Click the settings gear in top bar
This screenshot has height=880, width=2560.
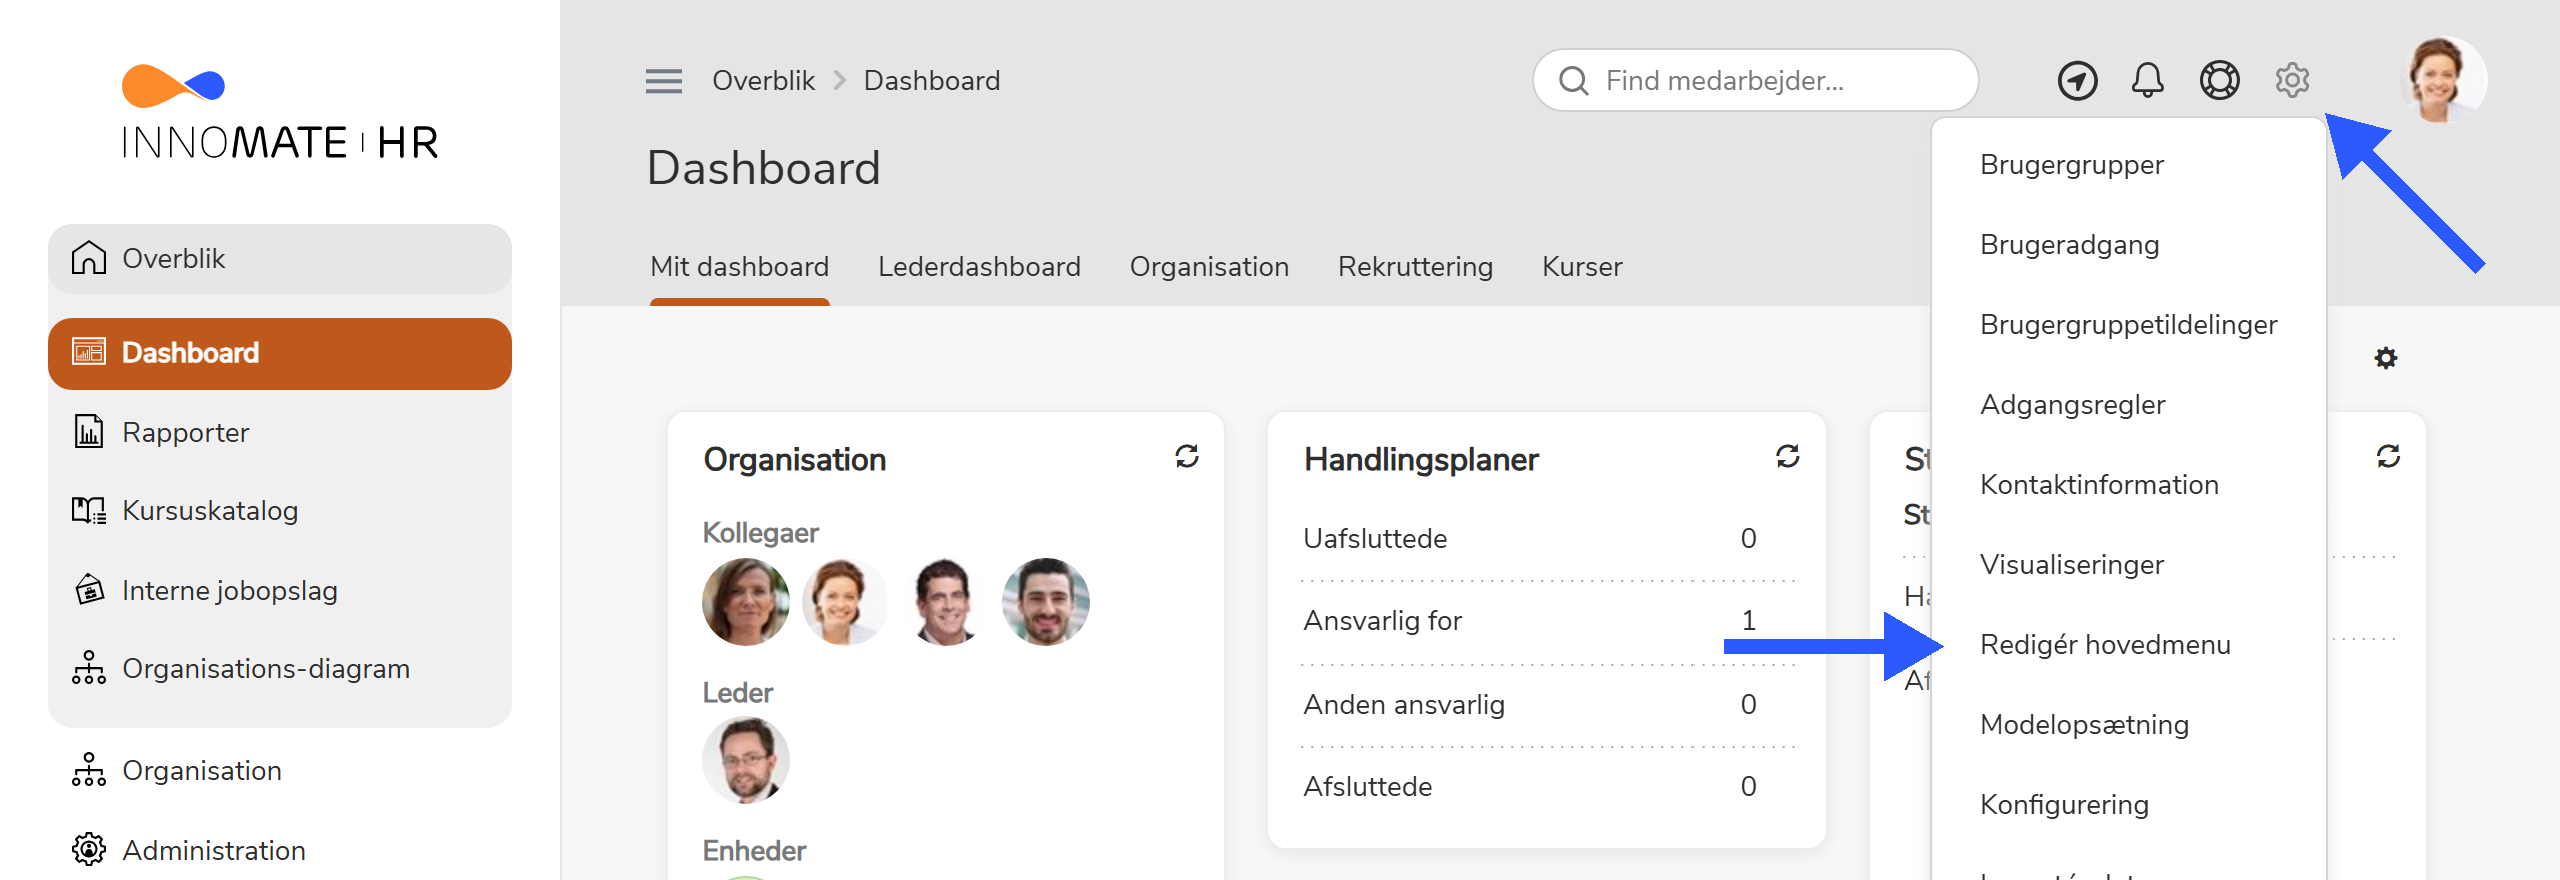(x=2292, y=80)
